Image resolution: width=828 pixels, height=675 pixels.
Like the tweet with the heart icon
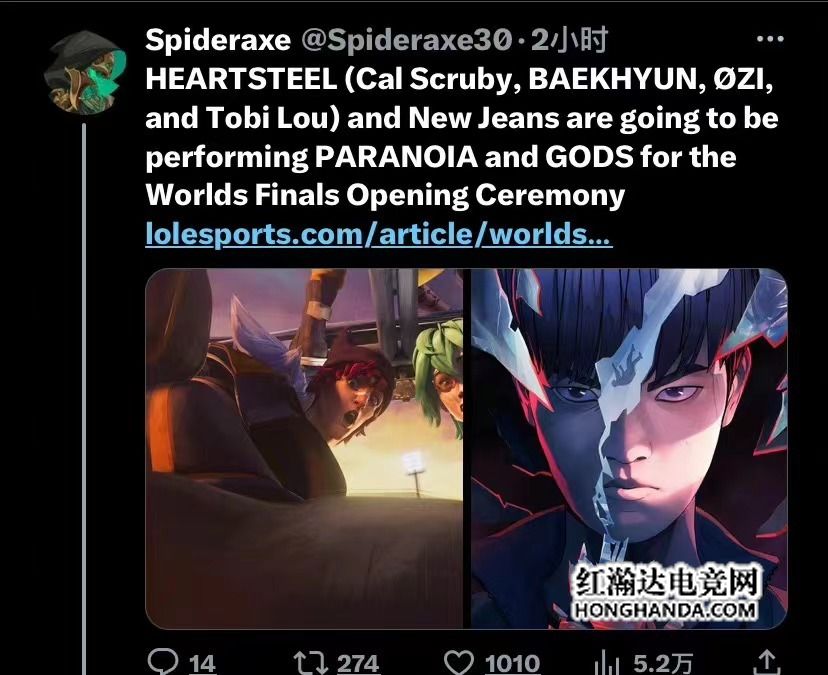(458, 662)
